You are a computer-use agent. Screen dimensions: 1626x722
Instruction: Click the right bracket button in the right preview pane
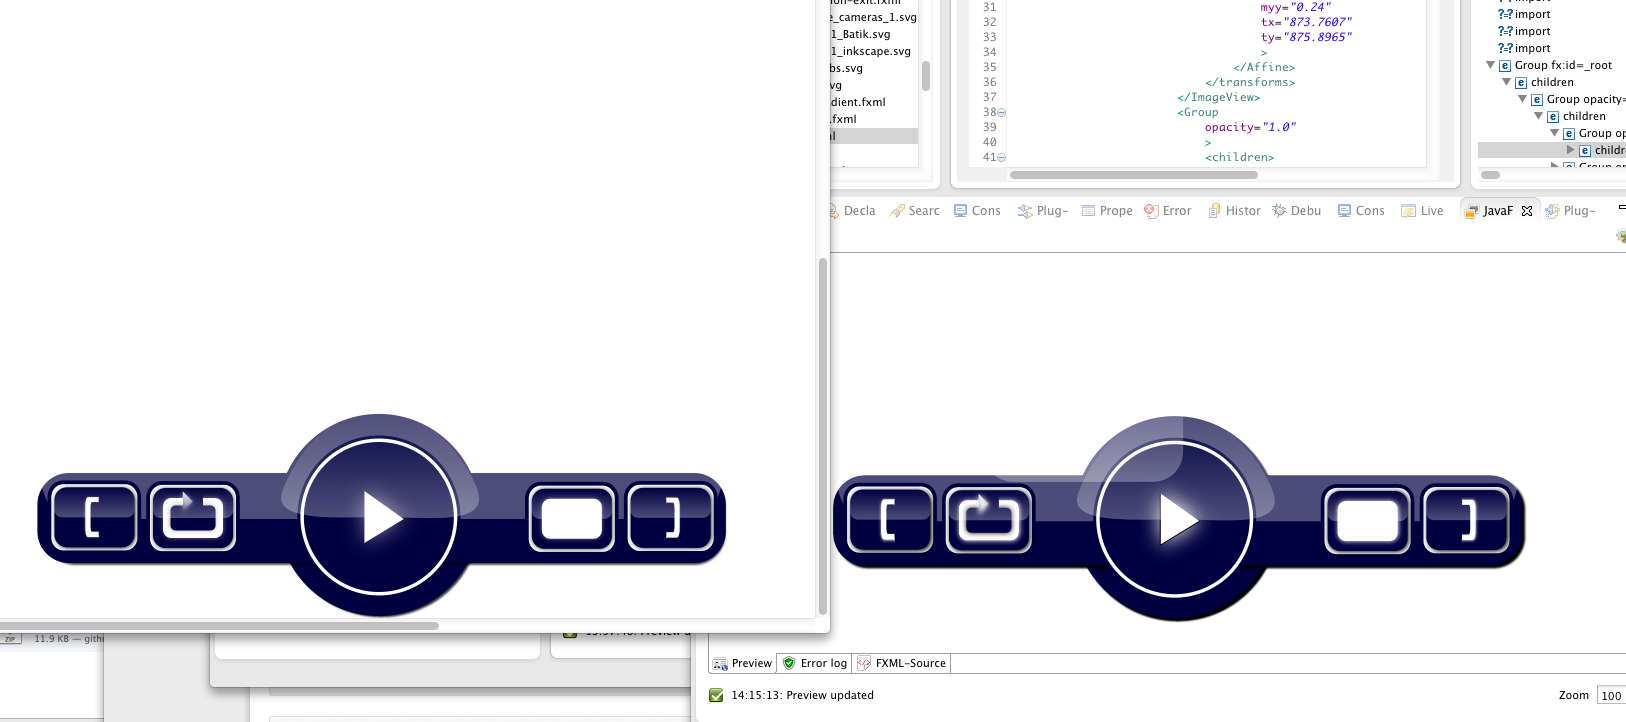pyautogui.click(x=1465, y=520)
